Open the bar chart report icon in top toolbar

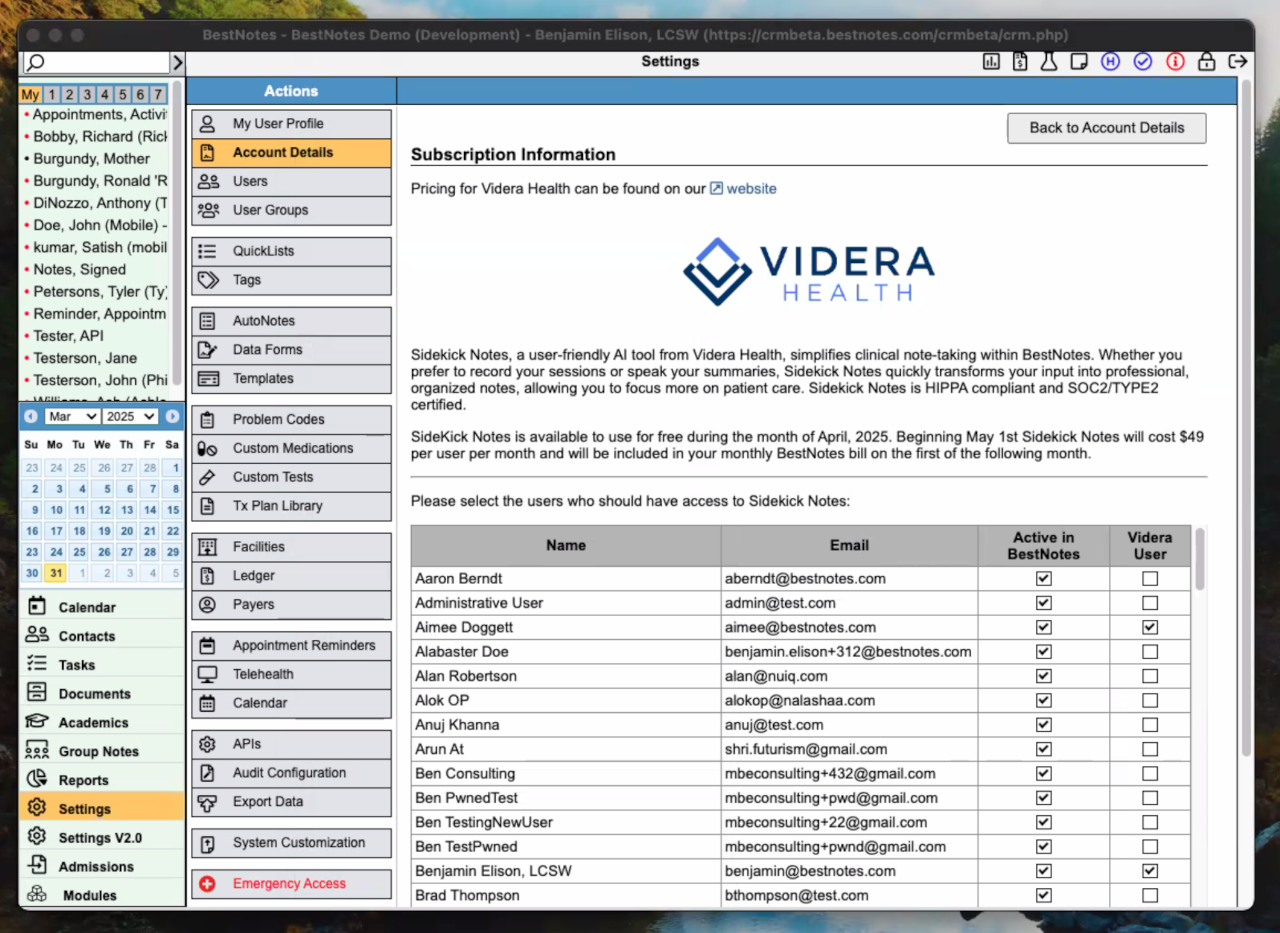[x=991, y=62]
